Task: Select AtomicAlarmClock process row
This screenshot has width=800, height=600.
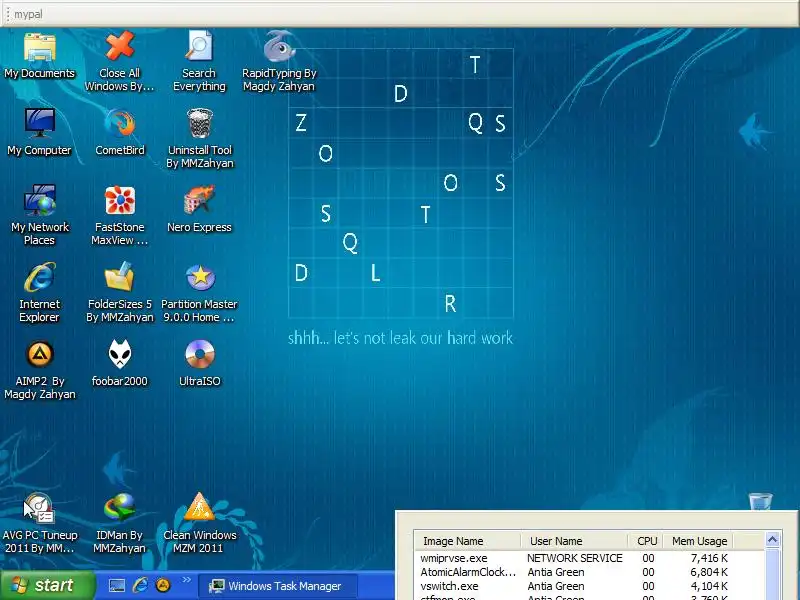Action: coord(589,572)
